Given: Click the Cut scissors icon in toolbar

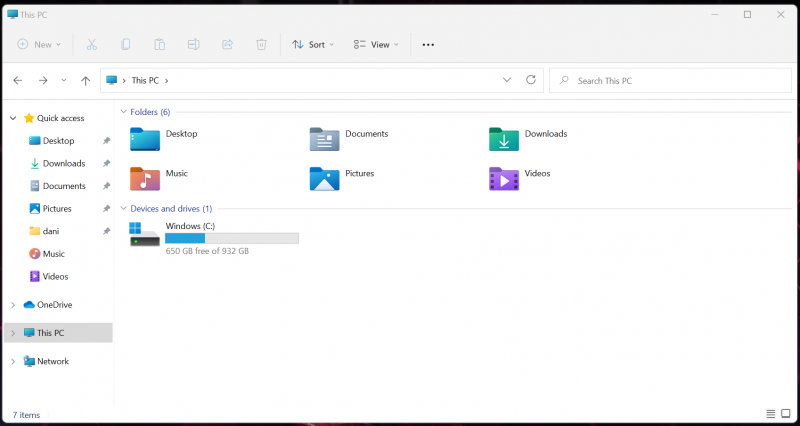Looking at the screenshot, I should click(92, 44).
